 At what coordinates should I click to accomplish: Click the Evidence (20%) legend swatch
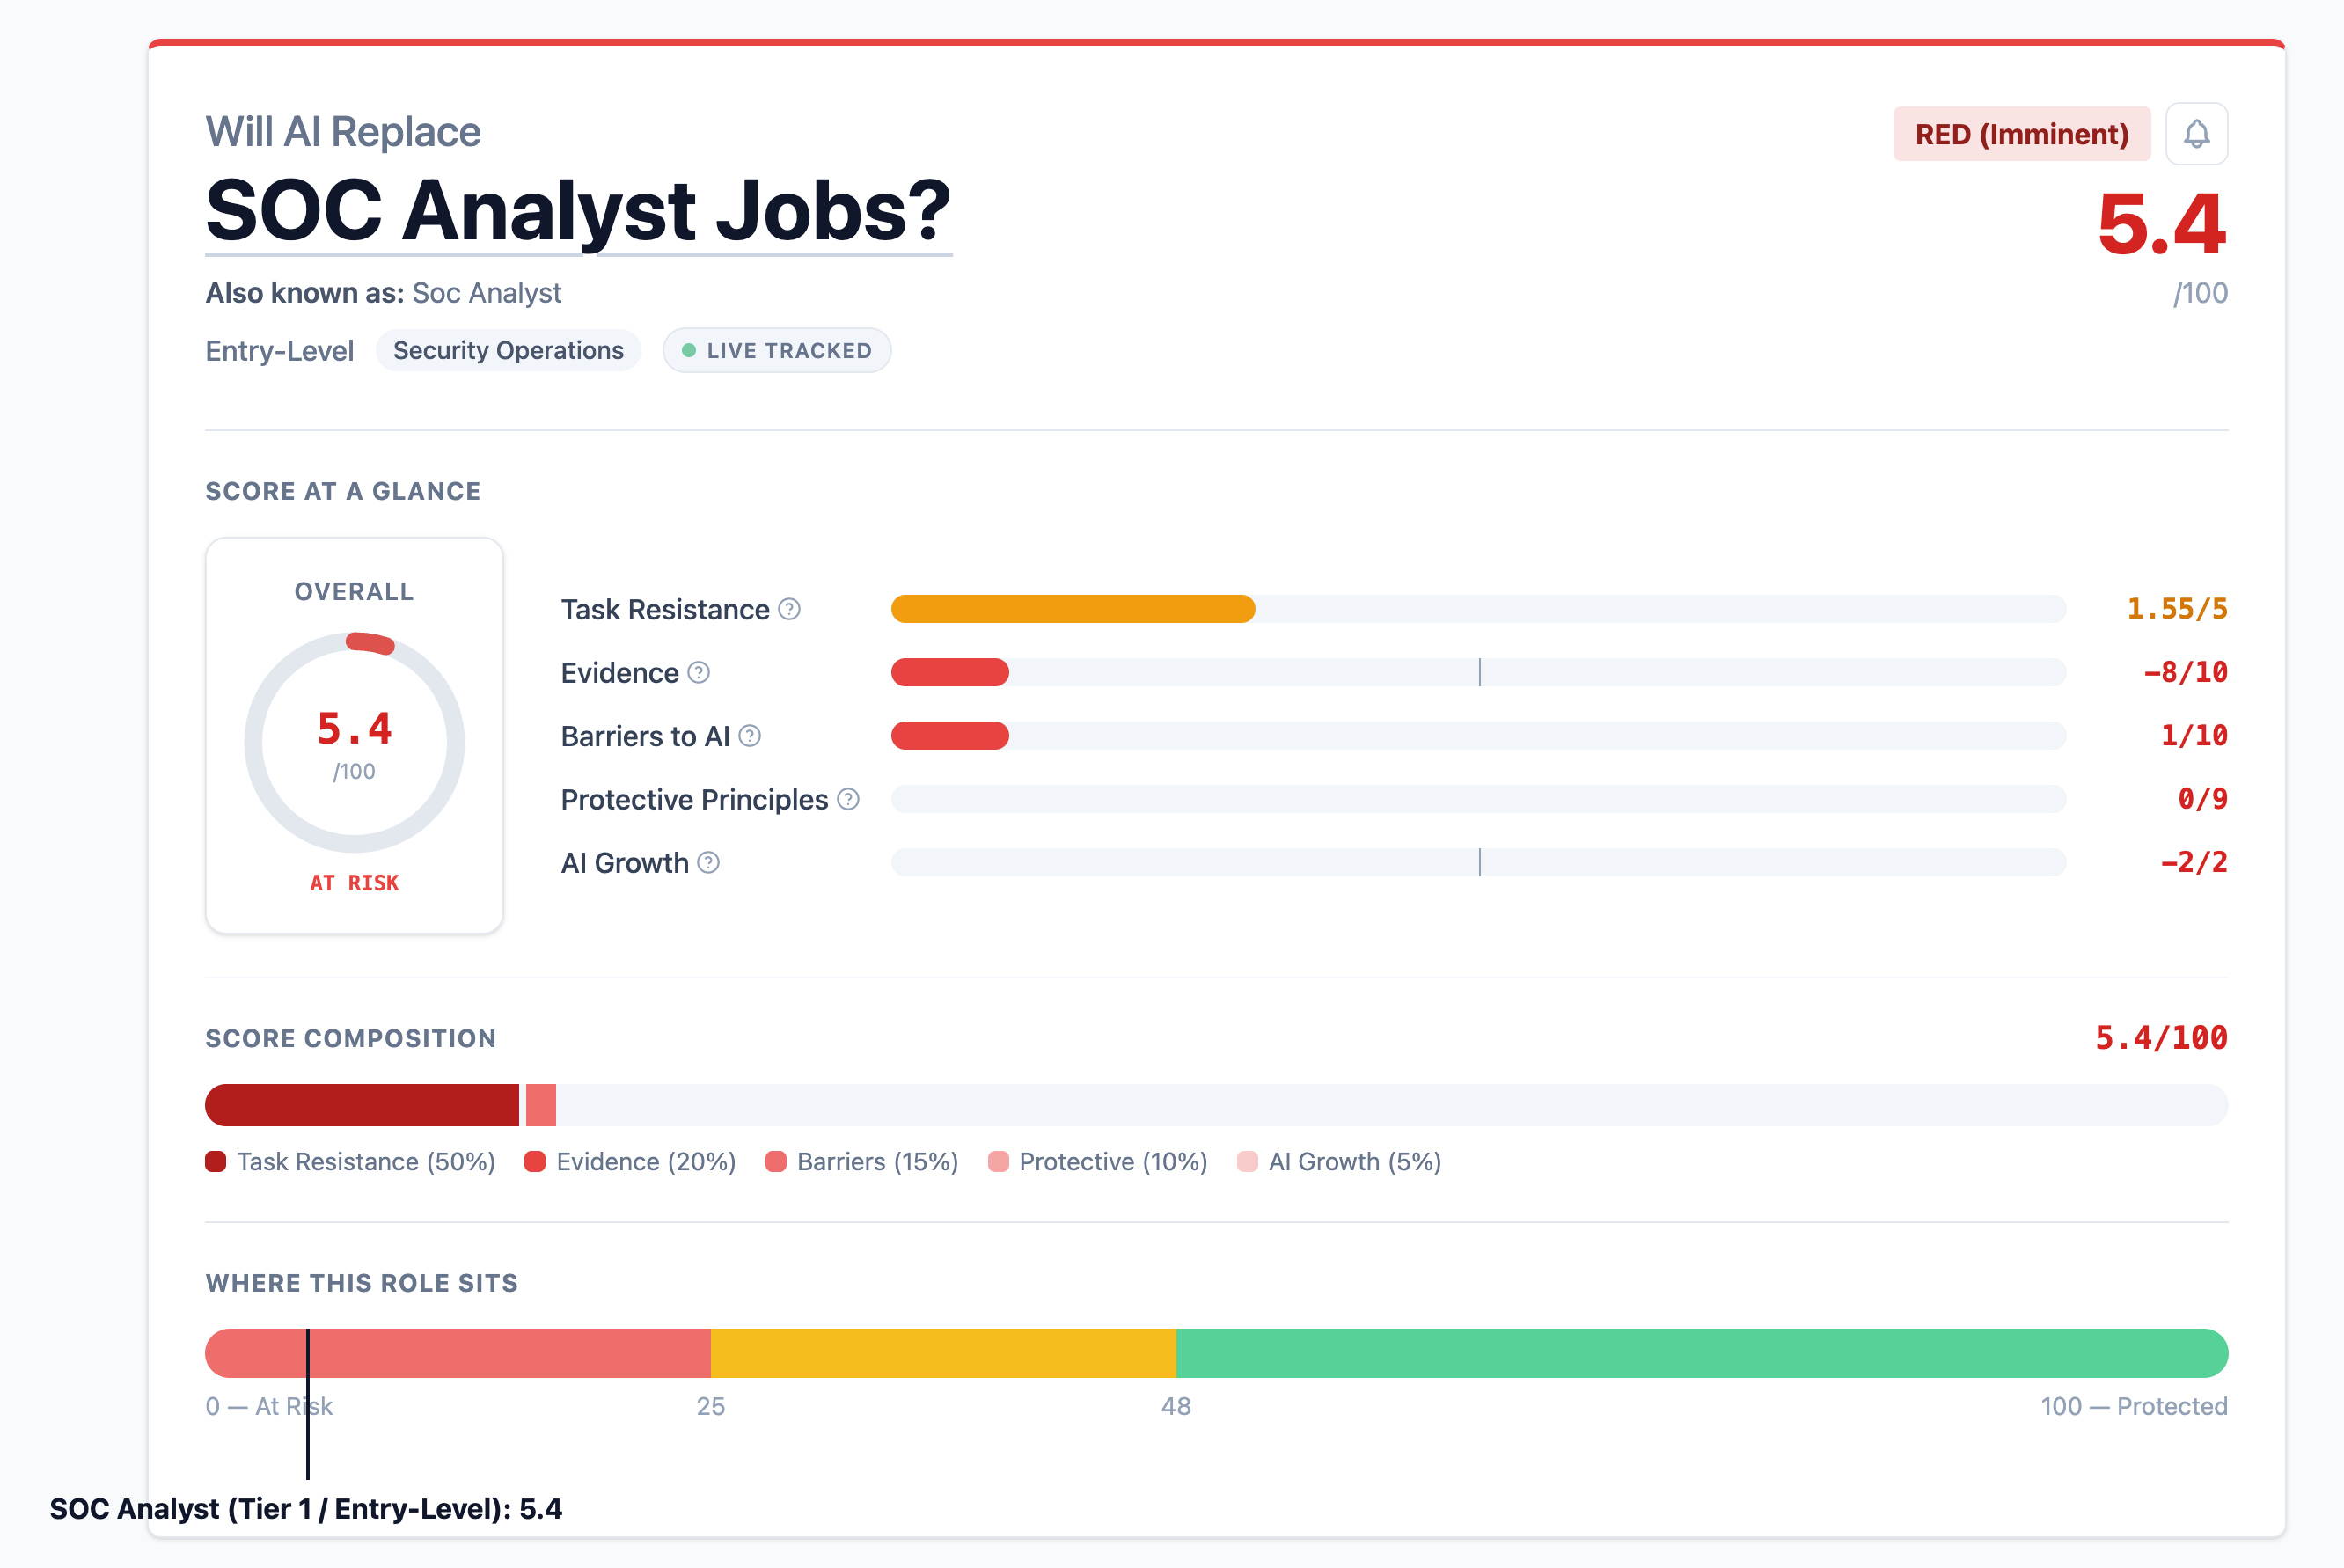(x=535, y=1161)
